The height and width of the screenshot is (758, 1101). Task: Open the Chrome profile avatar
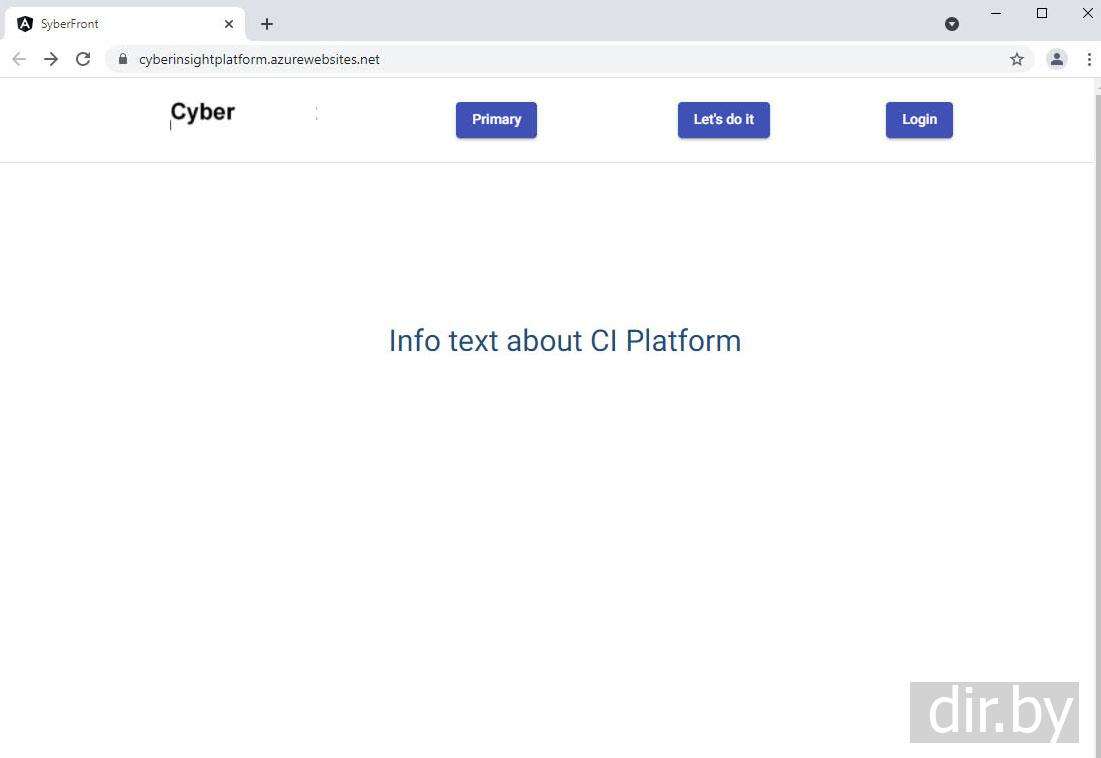click(x=1057, y=59)
